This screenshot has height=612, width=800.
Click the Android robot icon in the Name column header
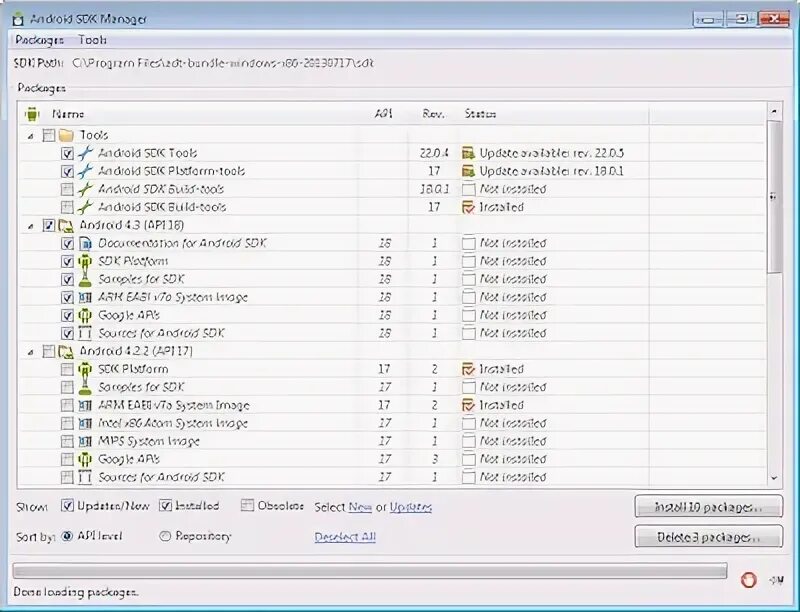tap(32, 114)
